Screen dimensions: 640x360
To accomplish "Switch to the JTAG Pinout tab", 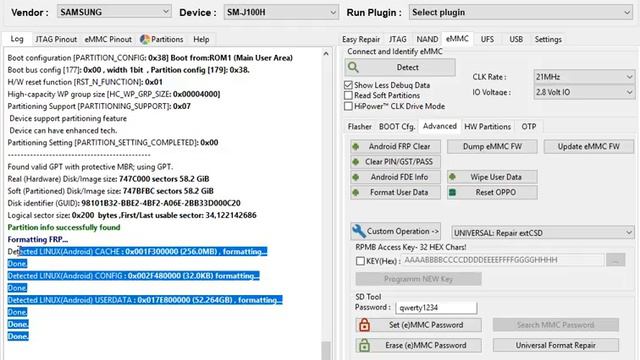I will [x=56, y=39].
